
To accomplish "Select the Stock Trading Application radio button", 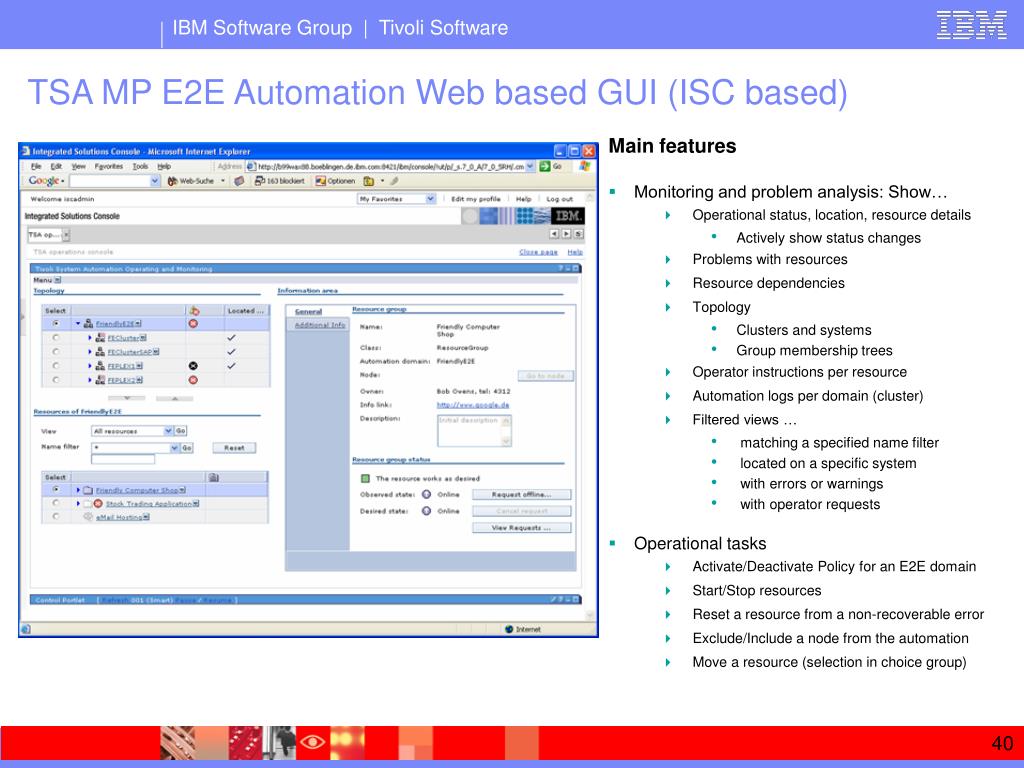I will [56, 503].
